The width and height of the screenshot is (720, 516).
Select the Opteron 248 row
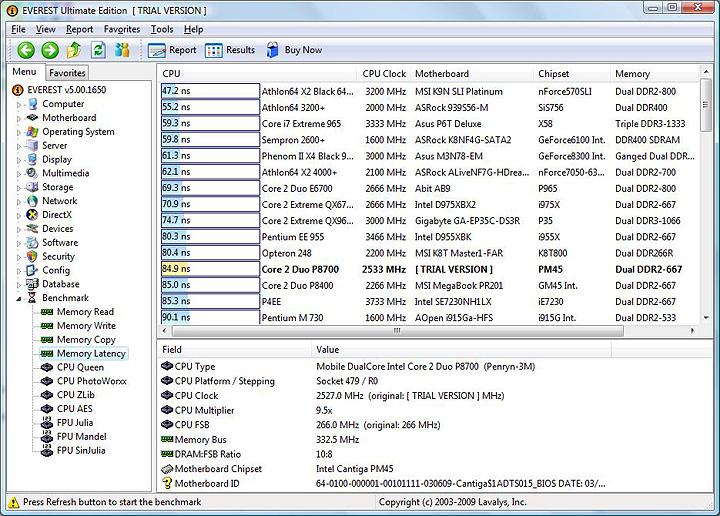(x=429, y=253)
